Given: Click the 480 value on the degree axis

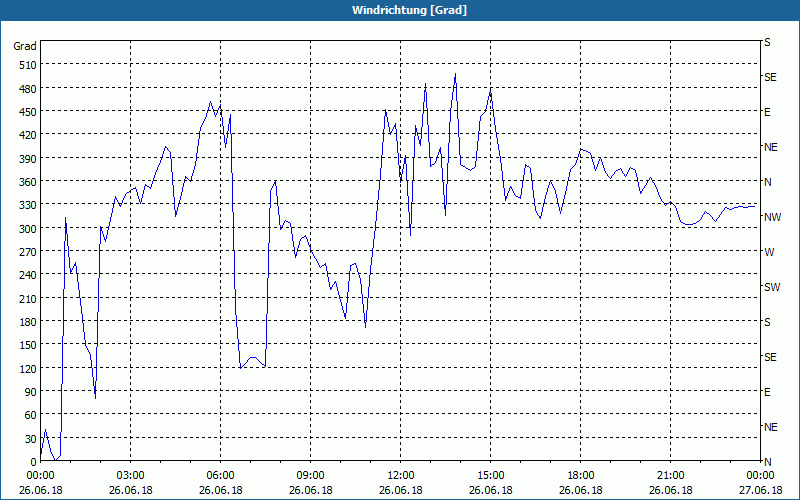Looking at the screenshot, I should 28,89.
